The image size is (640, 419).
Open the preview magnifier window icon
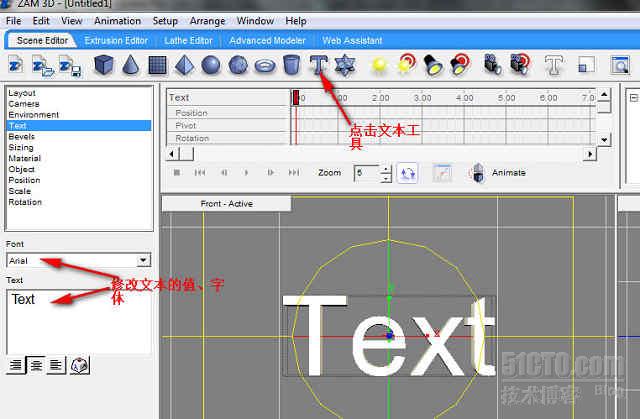click(x=620, y=65)
